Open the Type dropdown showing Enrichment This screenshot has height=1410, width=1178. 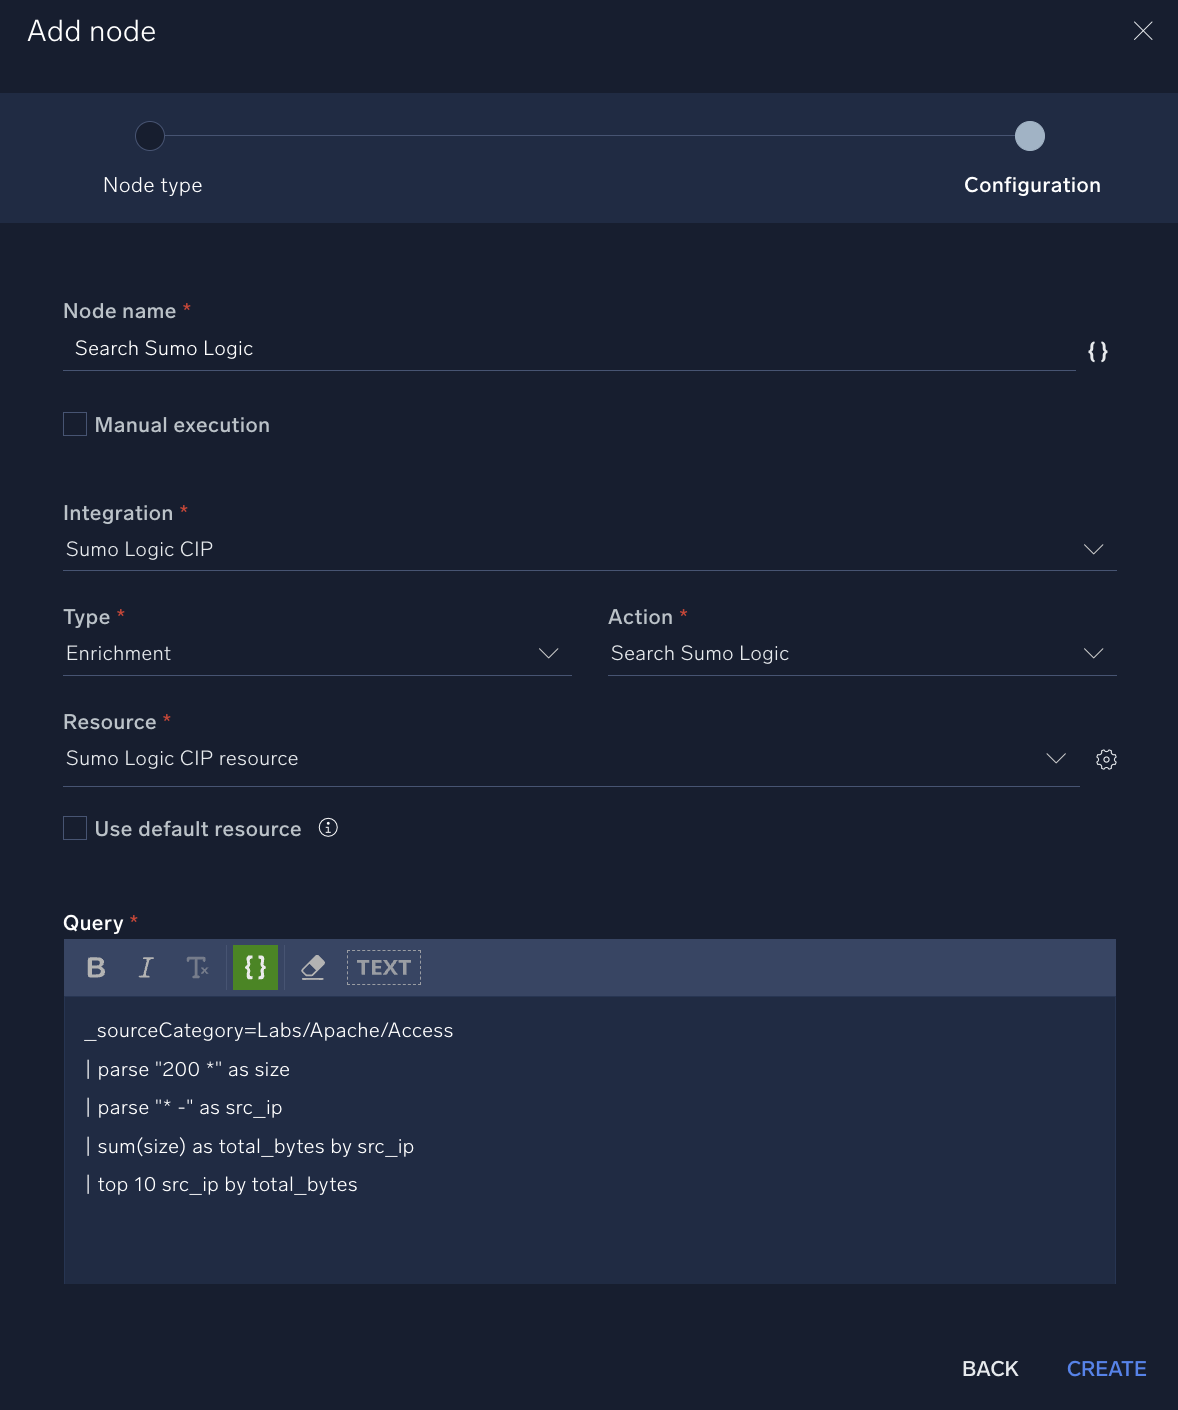548,653
